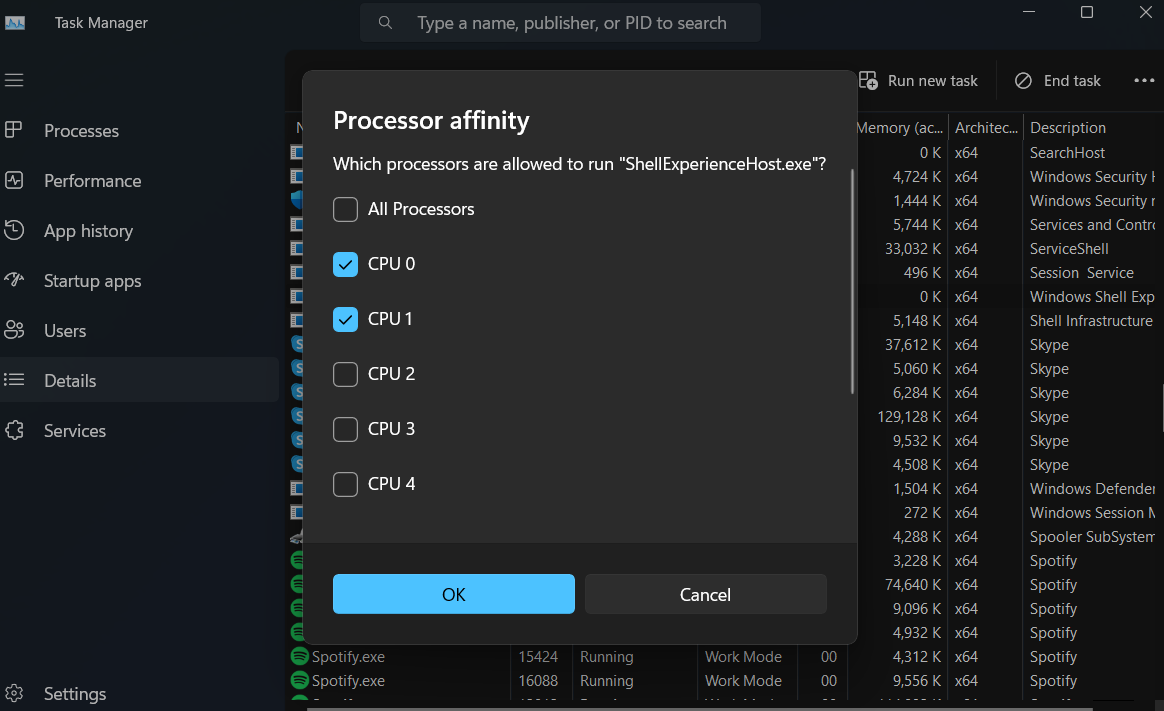Click the End task button
This screenshot has height=711, width=1164.
1057,80
